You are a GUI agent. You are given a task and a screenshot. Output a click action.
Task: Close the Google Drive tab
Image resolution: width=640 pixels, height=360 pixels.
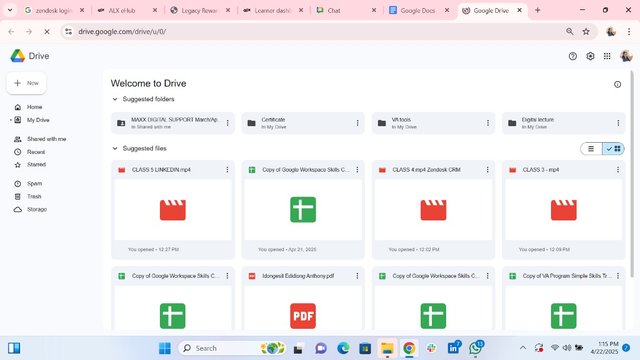click(519, 11)
